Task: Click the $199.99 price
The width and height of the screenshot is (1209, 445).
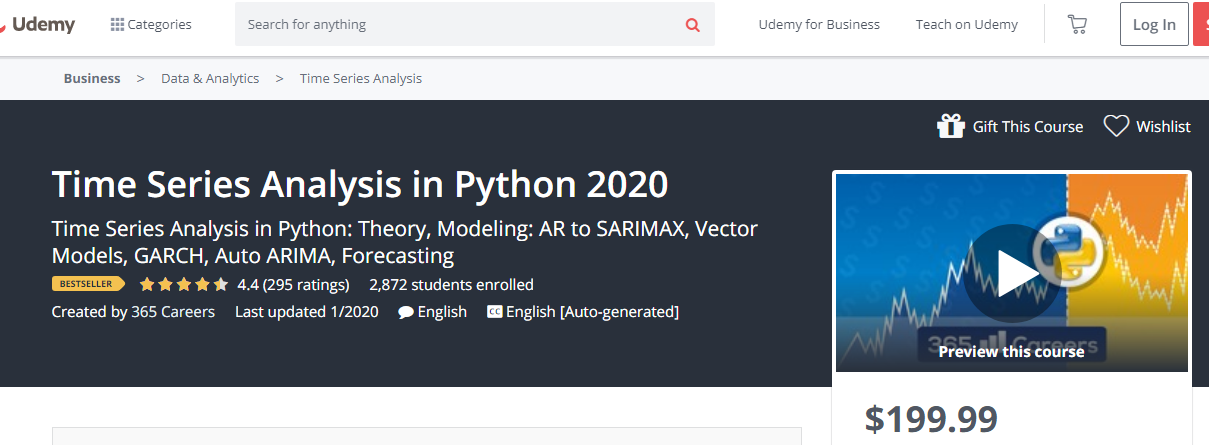Action: pyautogui.click(x=931, y=419)
